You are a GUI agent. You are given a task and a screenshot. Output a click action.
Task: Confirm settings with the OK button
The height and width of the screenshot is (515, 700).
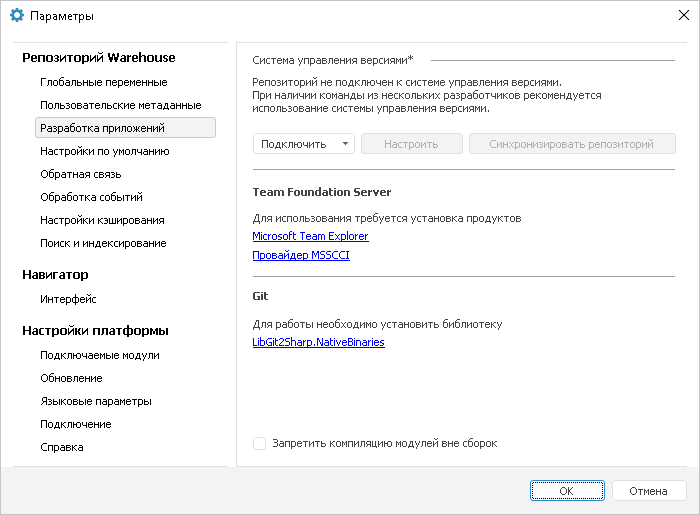tap(567, 490)
